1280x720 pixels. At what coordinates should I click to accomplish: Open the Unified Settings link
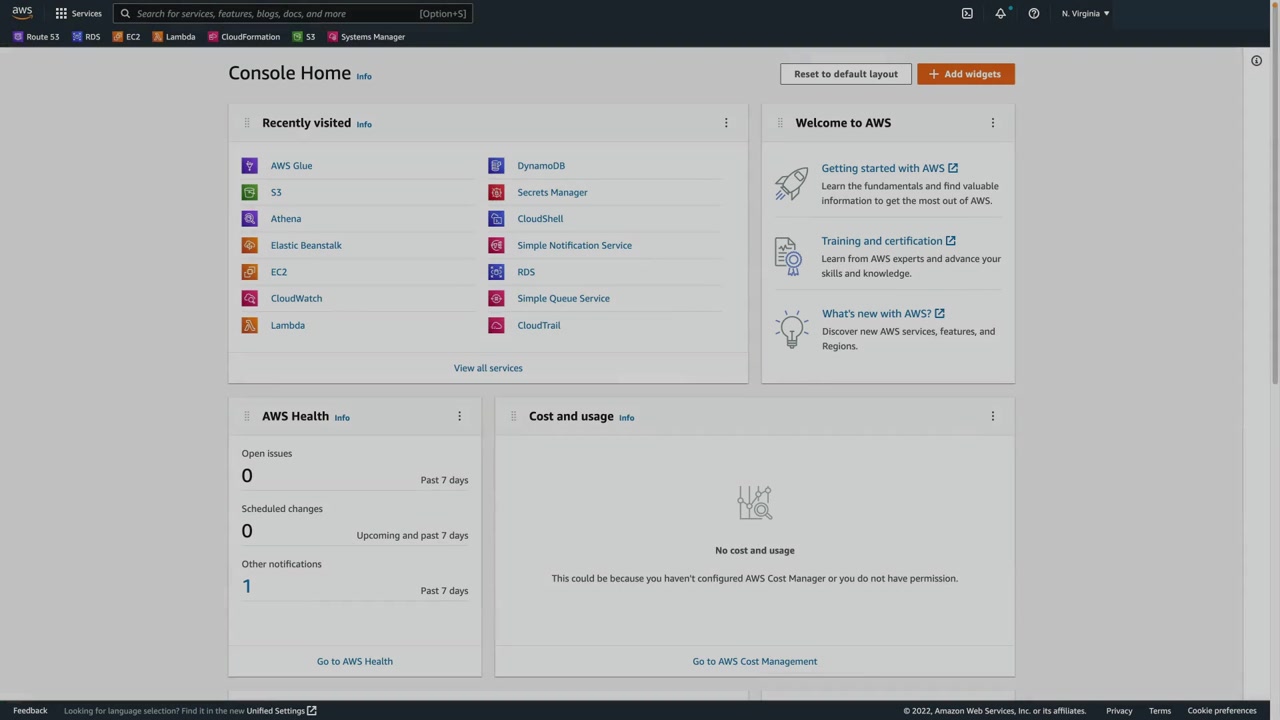281,711
